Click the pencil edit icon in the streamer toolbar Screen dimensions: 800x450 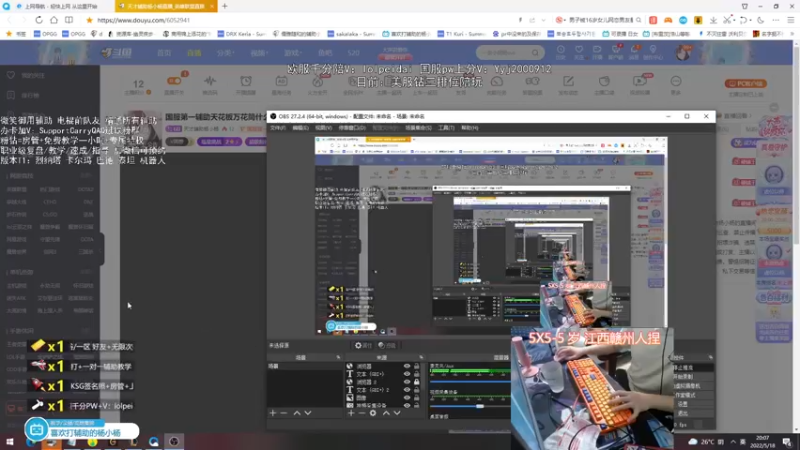pyautogui.click(x=568, y=81)
